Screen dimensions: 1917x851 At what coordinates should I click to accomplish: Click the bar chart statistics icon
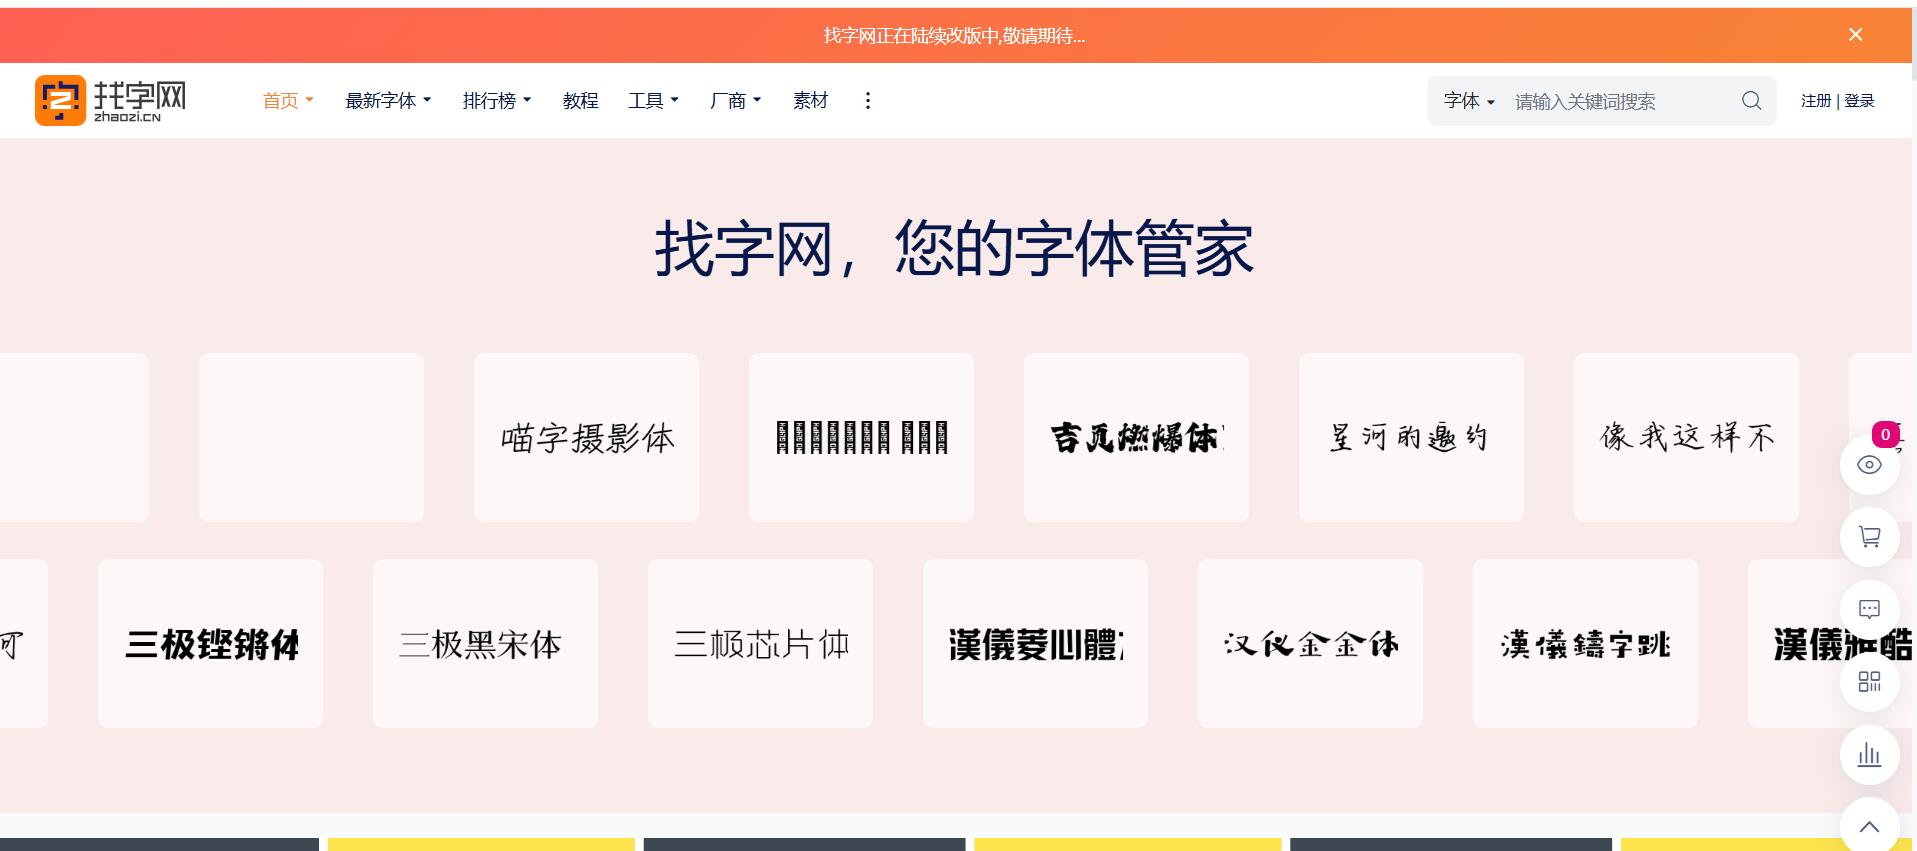[x=1869, y=755]
